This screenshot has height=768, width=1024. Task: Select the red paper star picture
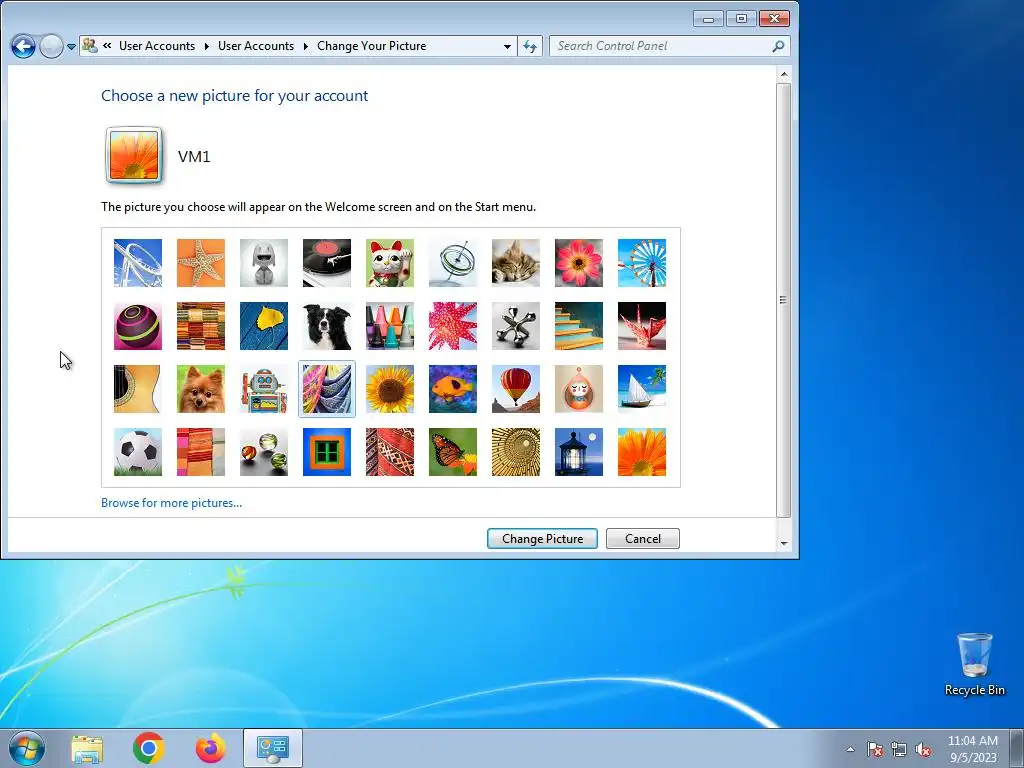[x=453, y=326]
